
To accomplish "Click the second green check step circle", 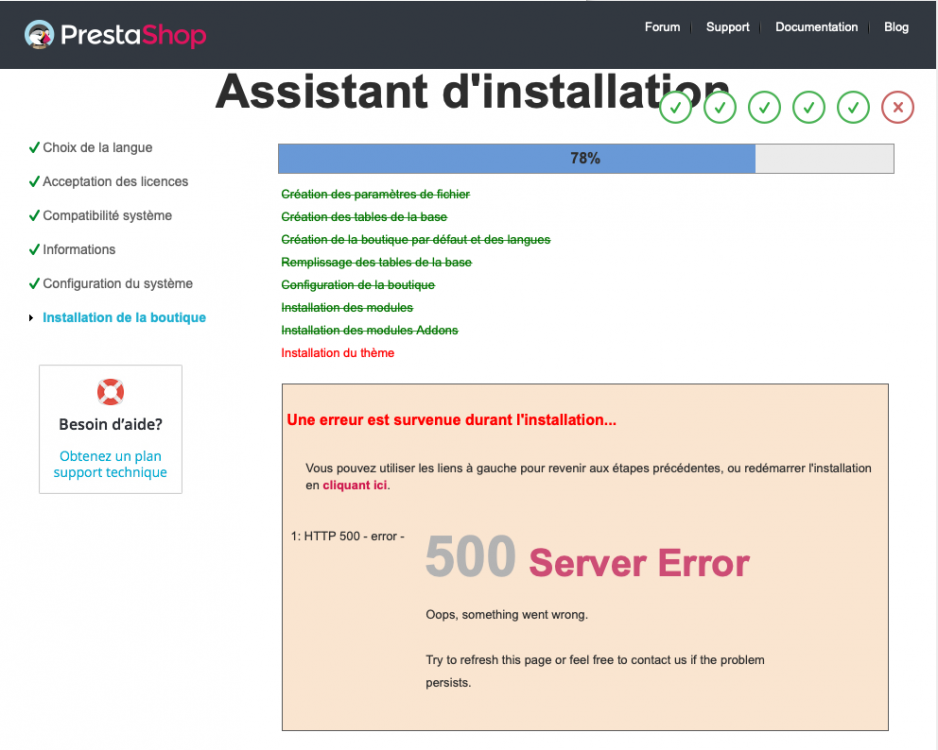I will coord(720,108).
